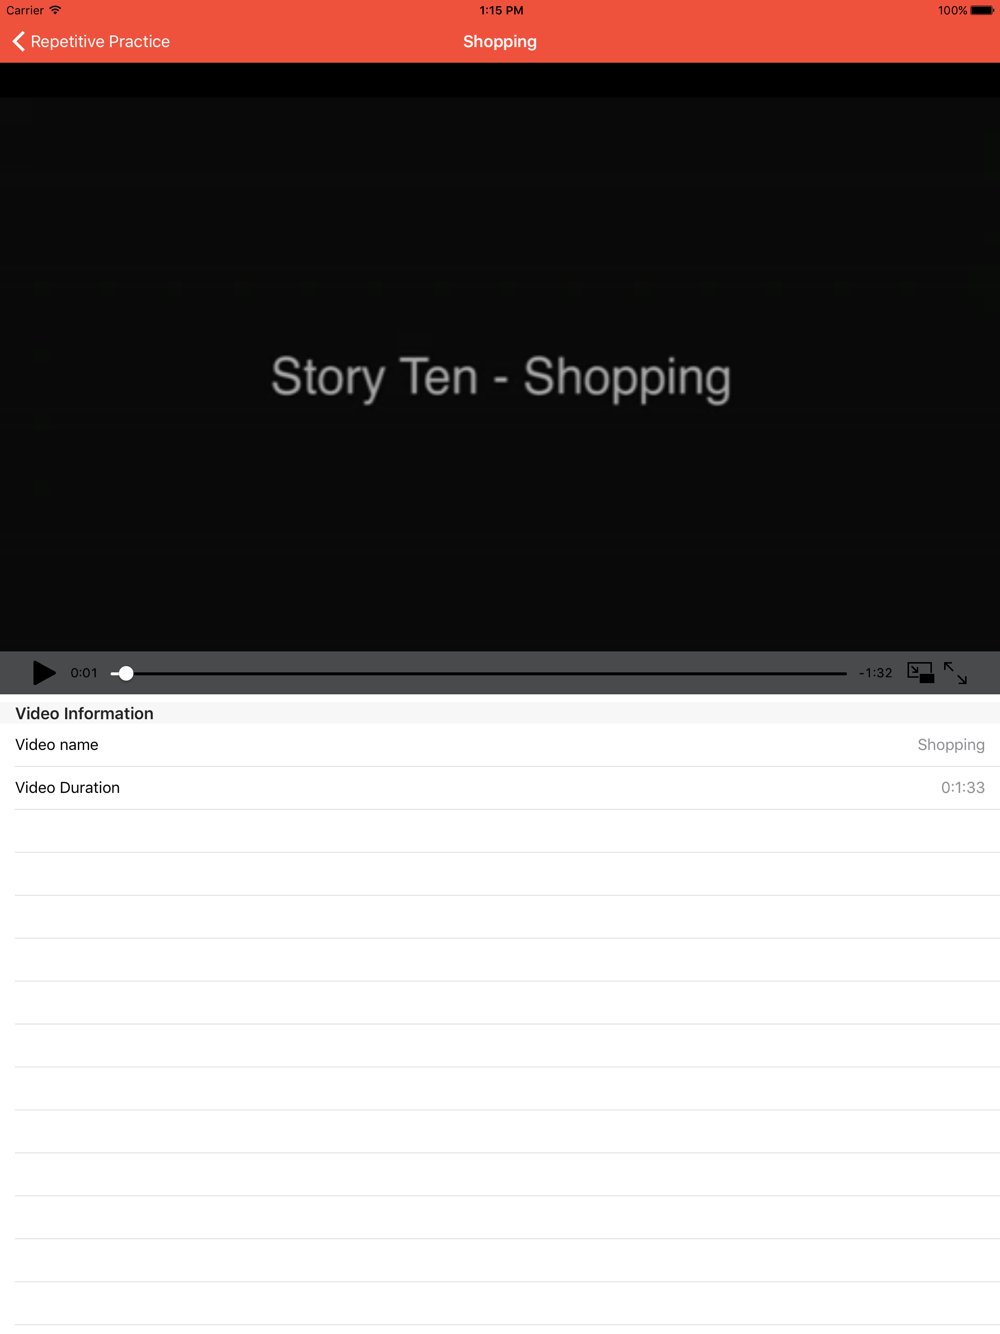The height and width of the screenshot is (1334, 1000).
Task: Expand video to fullscreen
Action: click(955, 673)
